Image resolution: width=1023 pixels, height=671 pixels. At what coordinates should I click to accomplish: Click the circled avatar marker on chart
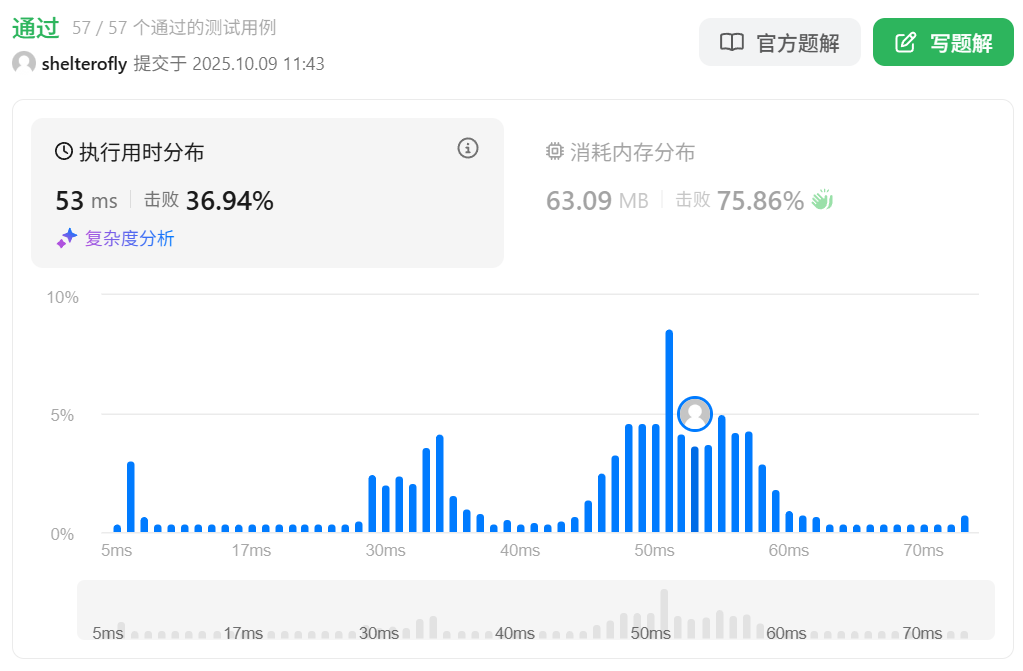[x=695, y=414]
